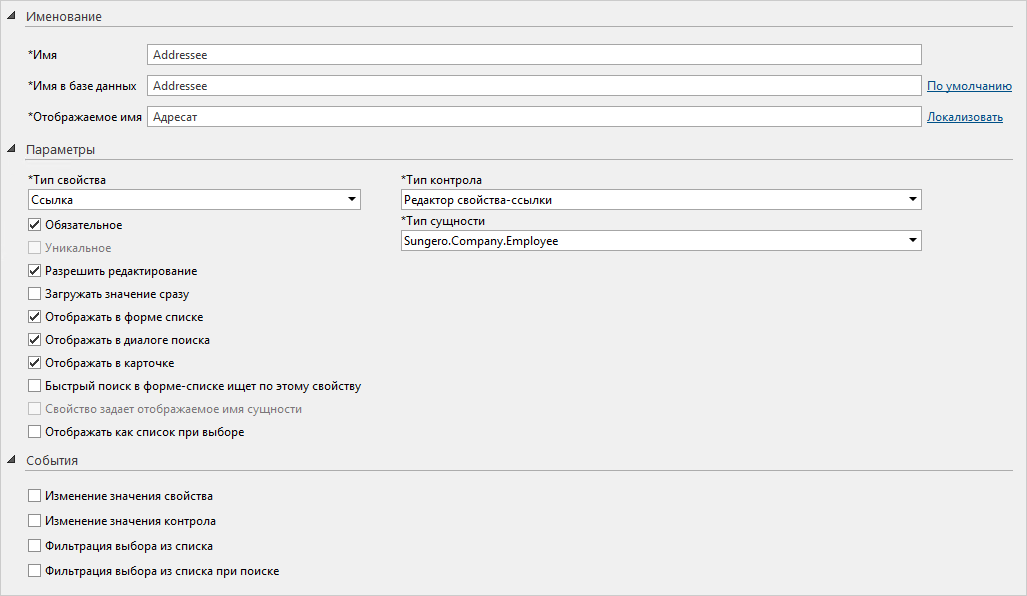The image size is (1027, 596).
Task: Enable Загружать значение сразу
Action: (x=35, y=294)
